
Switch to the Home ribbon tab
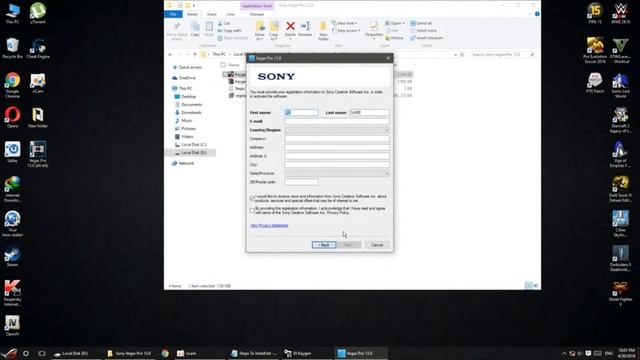(192, 14)
